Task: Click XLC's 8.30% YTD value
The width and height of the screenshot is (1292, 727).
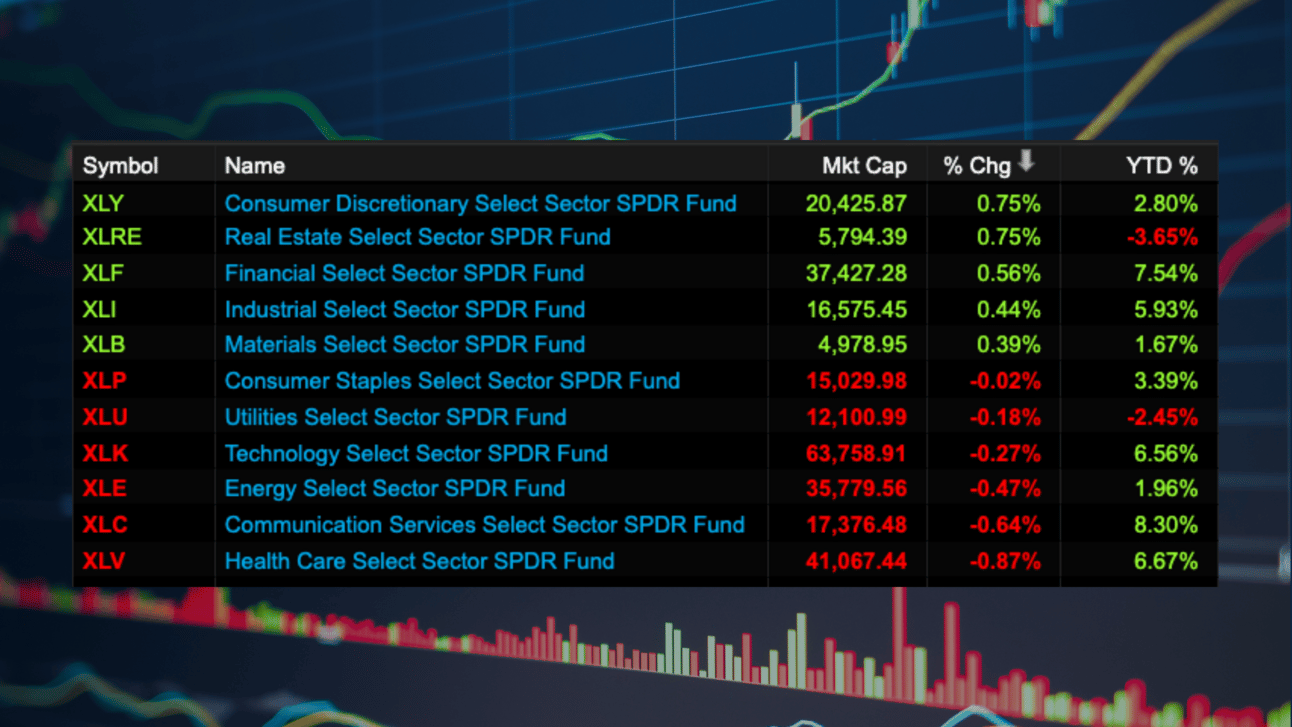Action: pyautogui.click(x=1165, y=524)
